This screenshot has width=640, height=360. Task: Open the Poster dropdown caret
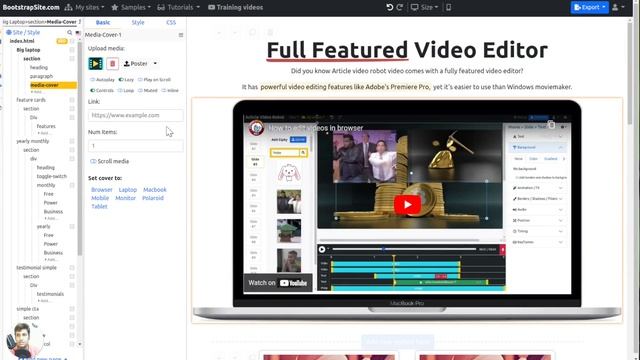pos(155,64)
